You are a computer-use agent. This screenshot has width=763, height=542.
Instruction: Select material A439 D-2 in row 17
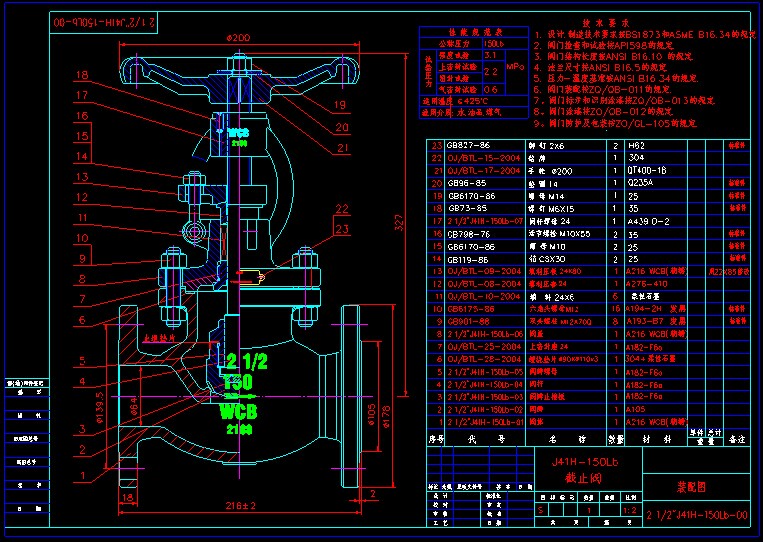pos(648,221)
